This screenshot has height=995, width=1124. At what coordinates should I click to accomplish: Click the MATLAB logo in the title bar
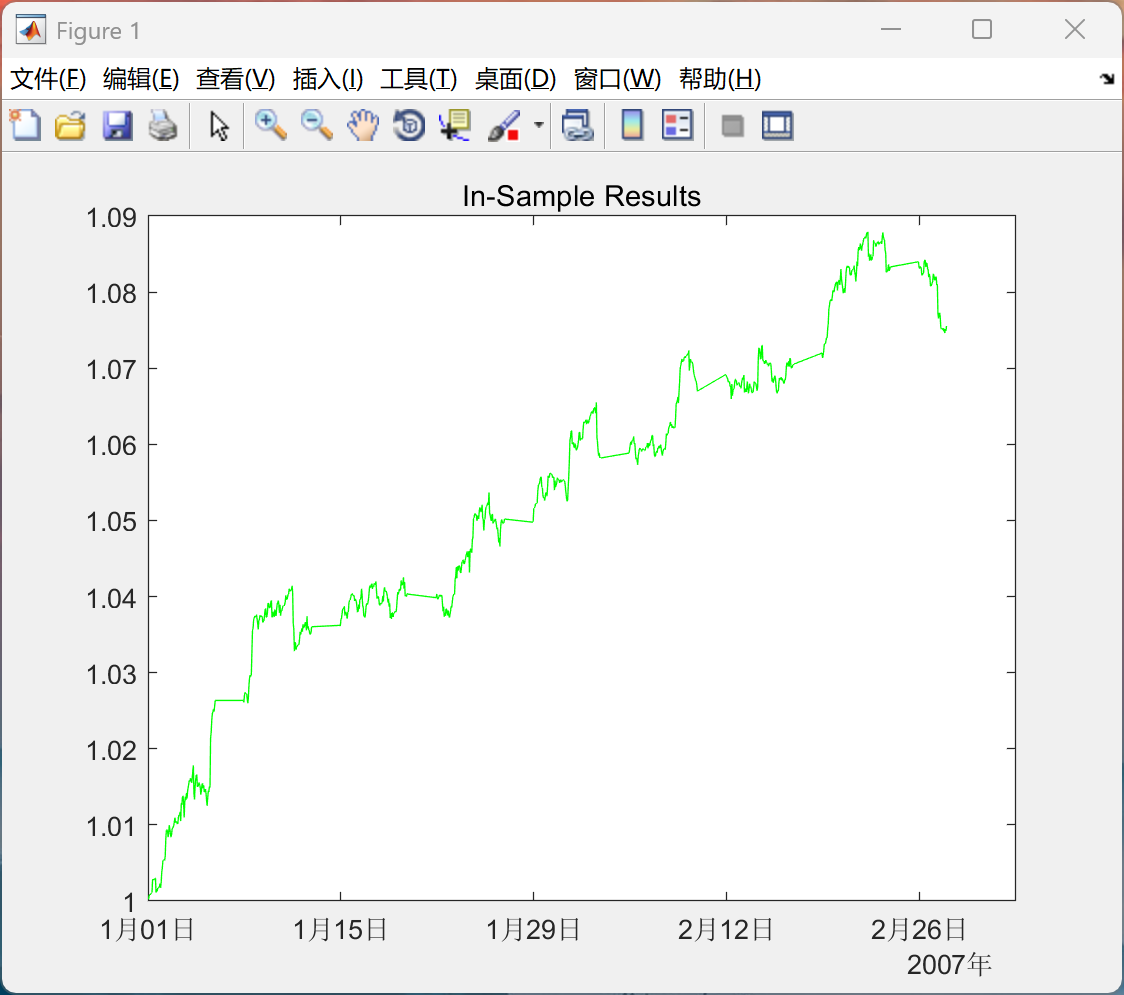tap(31, 30)
